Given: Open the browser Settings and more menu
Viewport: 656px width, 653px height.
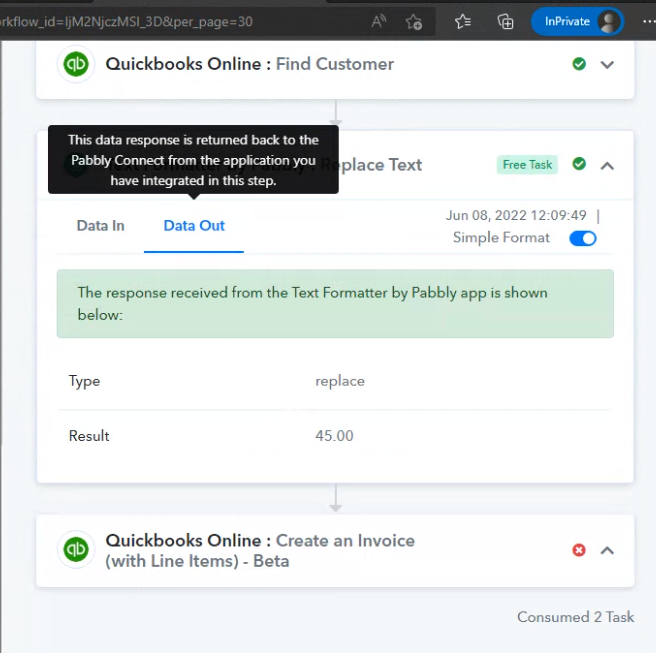Looking at the screenshot, I should point(649,21).
